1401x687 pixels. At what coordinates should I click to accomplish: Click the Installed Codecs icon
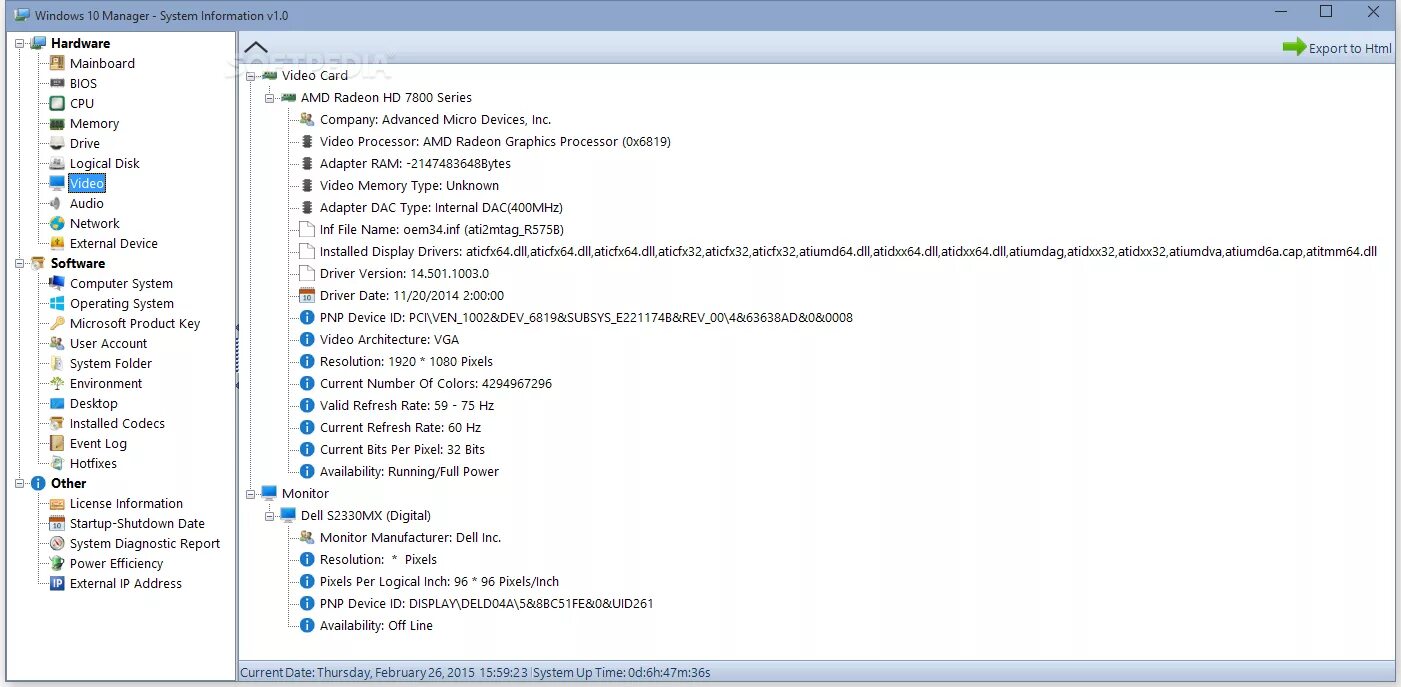coord(57,423)
